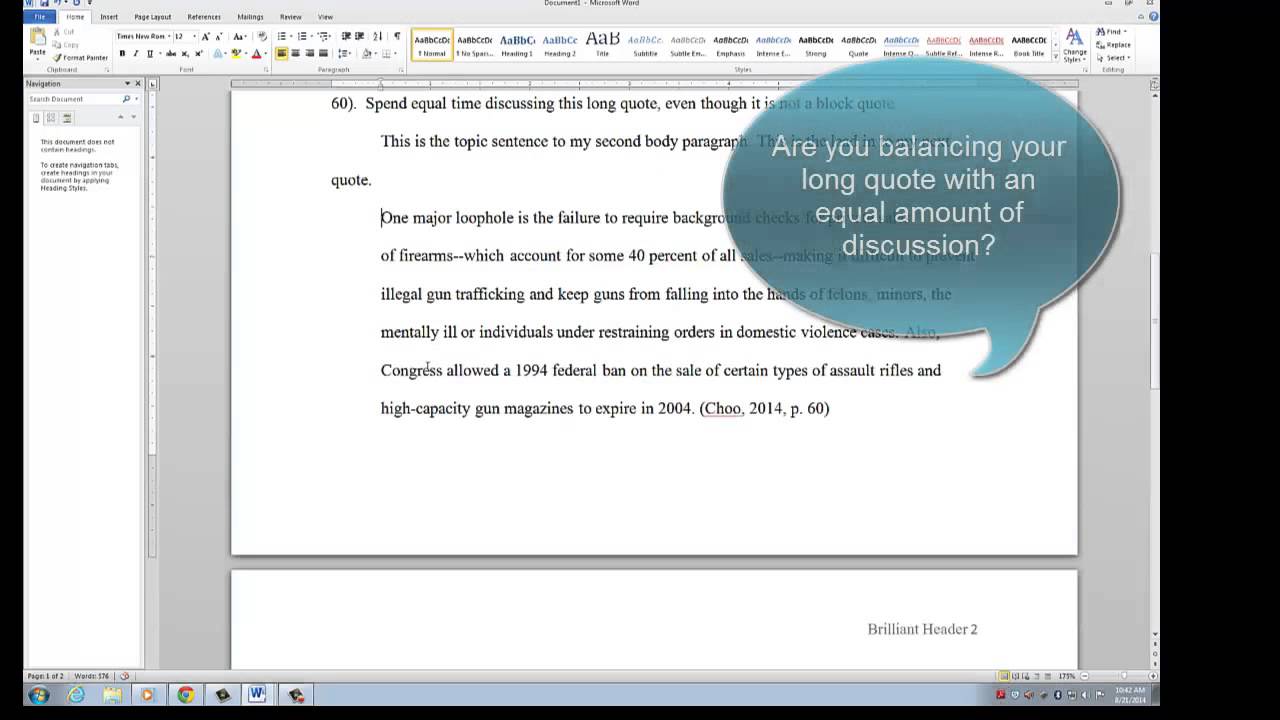Toggle Subscript formatting
The height and width of the screenshot is (720, 1280).
(185, 53)
